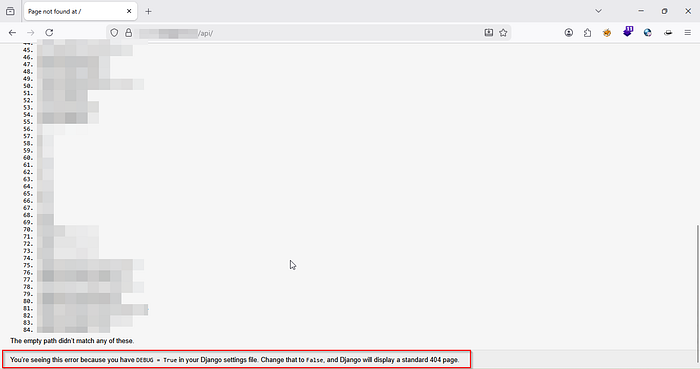Viewport: 700px width, 369px height.
Task: Open a new tab with plus button
Action: coord(148,12)
